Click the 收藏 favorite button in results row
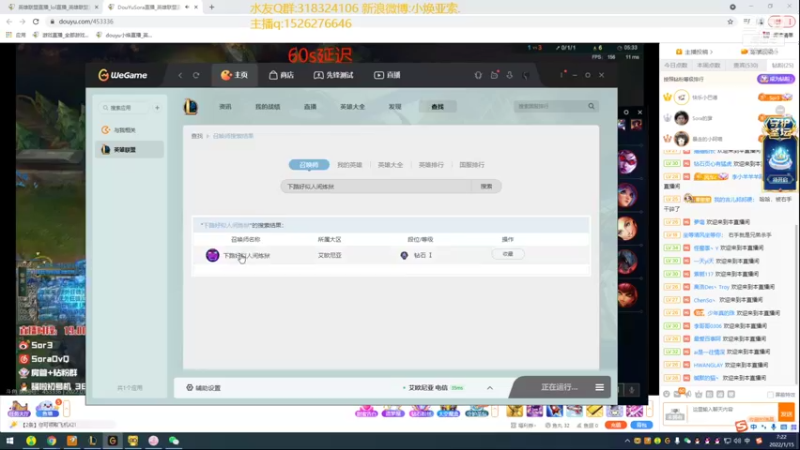Viewport: 800px width, 450px height. [x=508, y=254]
